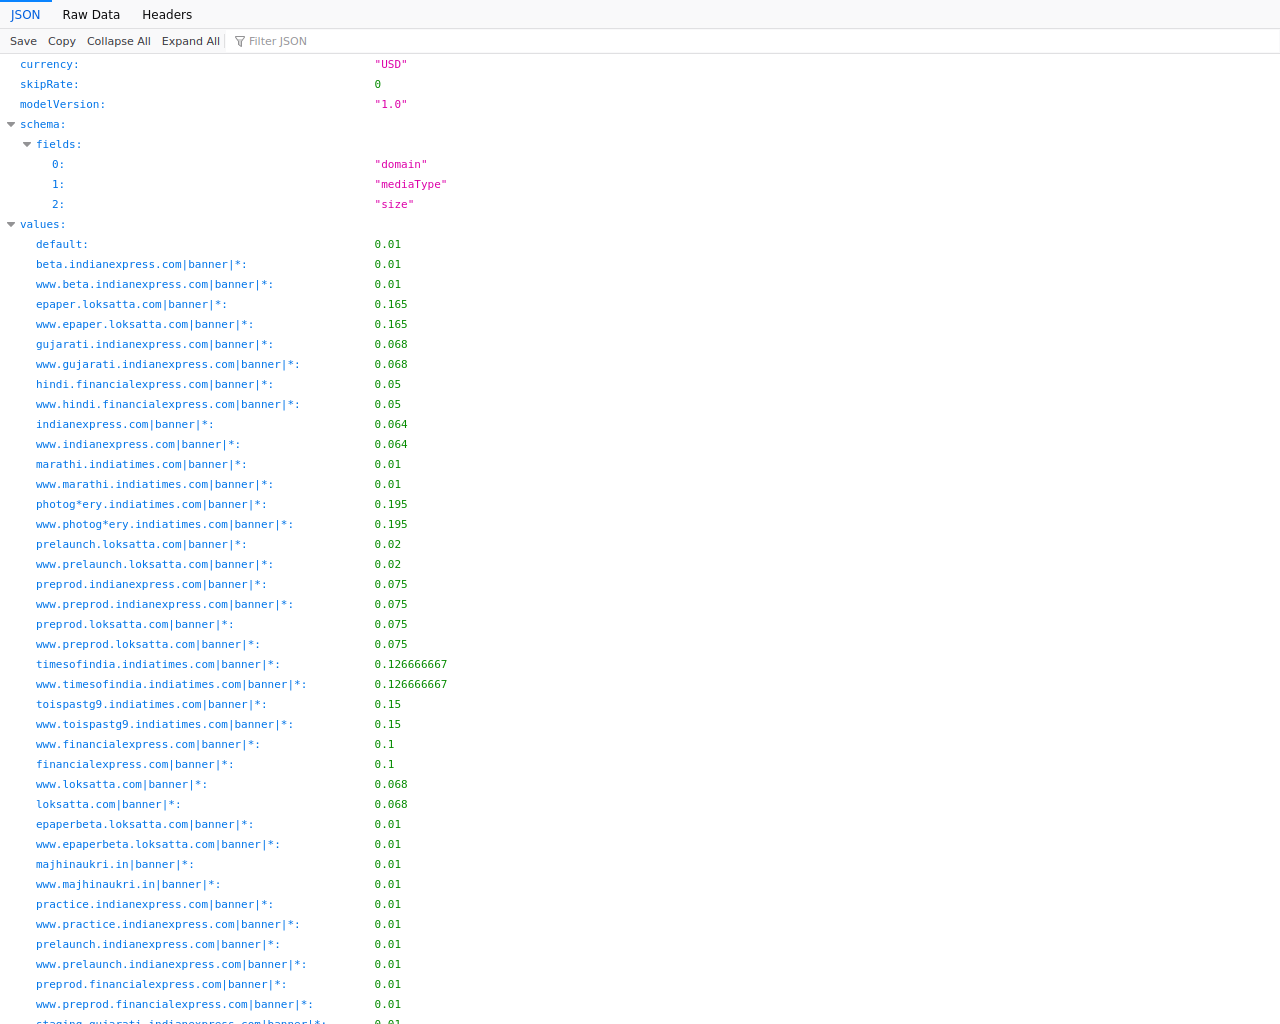Select www.practice.indianexpress.com|banner|* key
This screenshot has height=1024, width=1280.
click(x=168, y=924)
